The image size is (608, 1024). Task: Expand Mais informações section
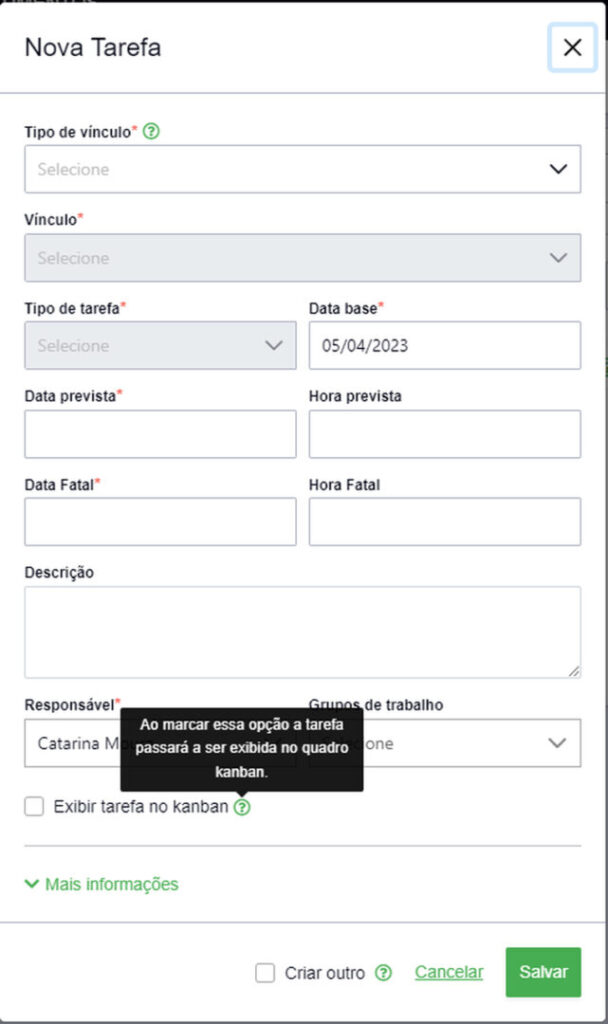(99, 884)
